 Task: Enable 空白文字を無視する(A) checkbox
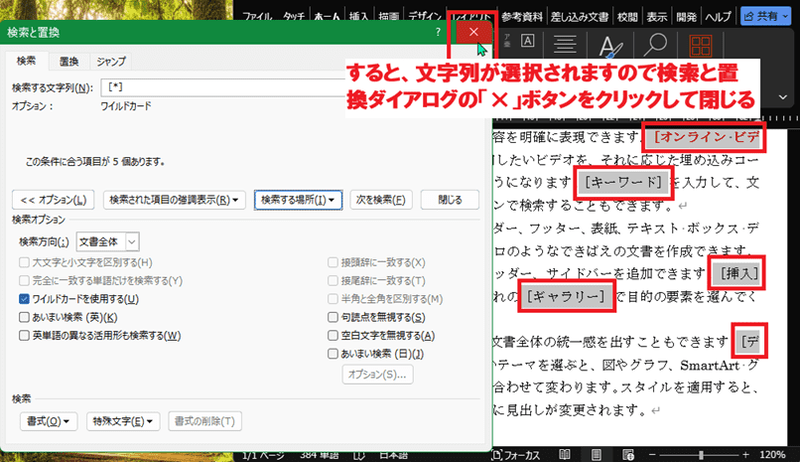click(x=333, y=336)
